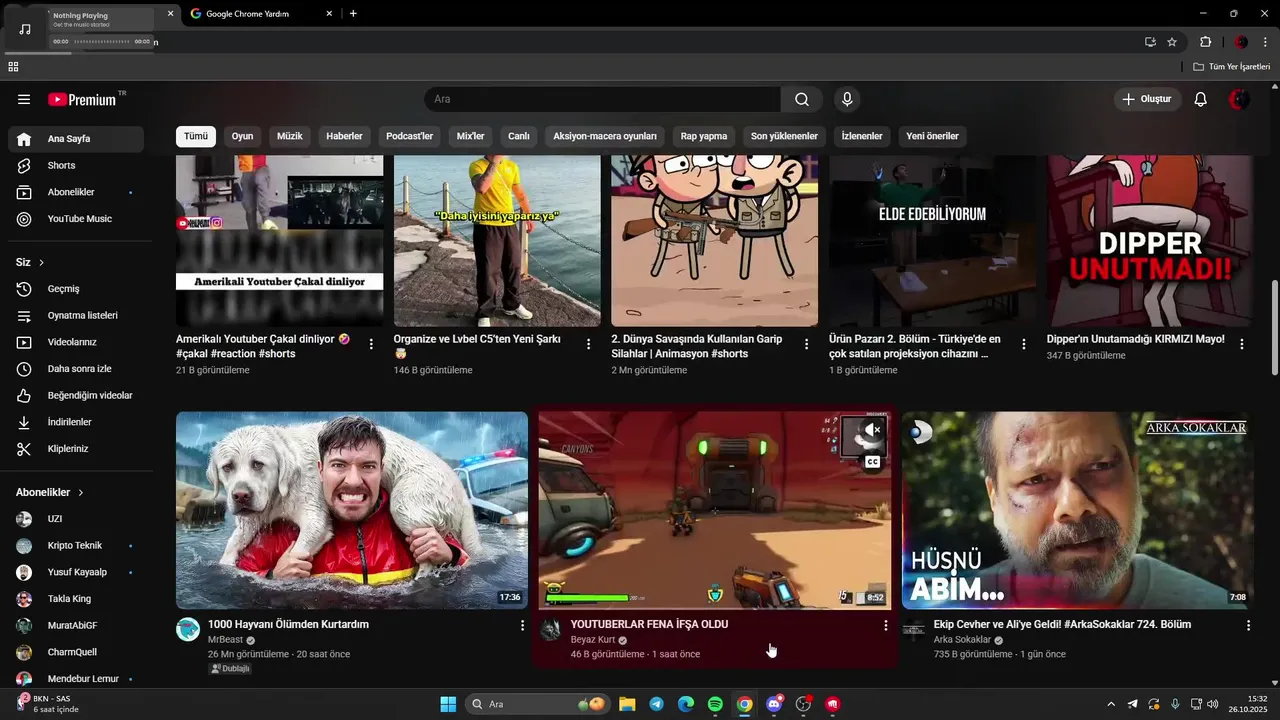1280x720 pixels.
Task: Open the Oluştur create menu
Action: tap(1147, 99)
